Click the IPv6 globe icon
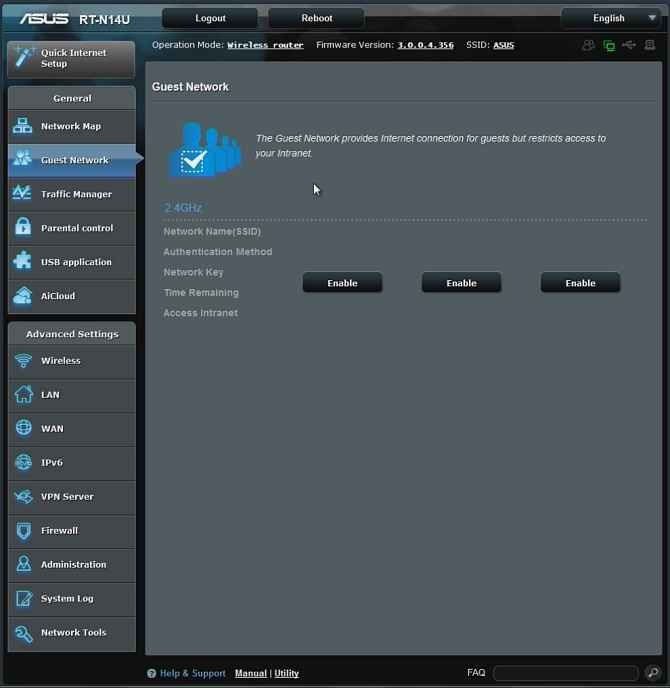670x688 pixels. tap(23, 462)
